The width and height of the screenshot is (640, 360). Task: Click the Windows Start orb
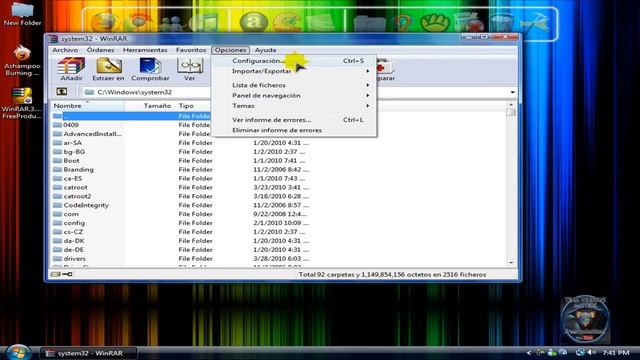(18, 352)
